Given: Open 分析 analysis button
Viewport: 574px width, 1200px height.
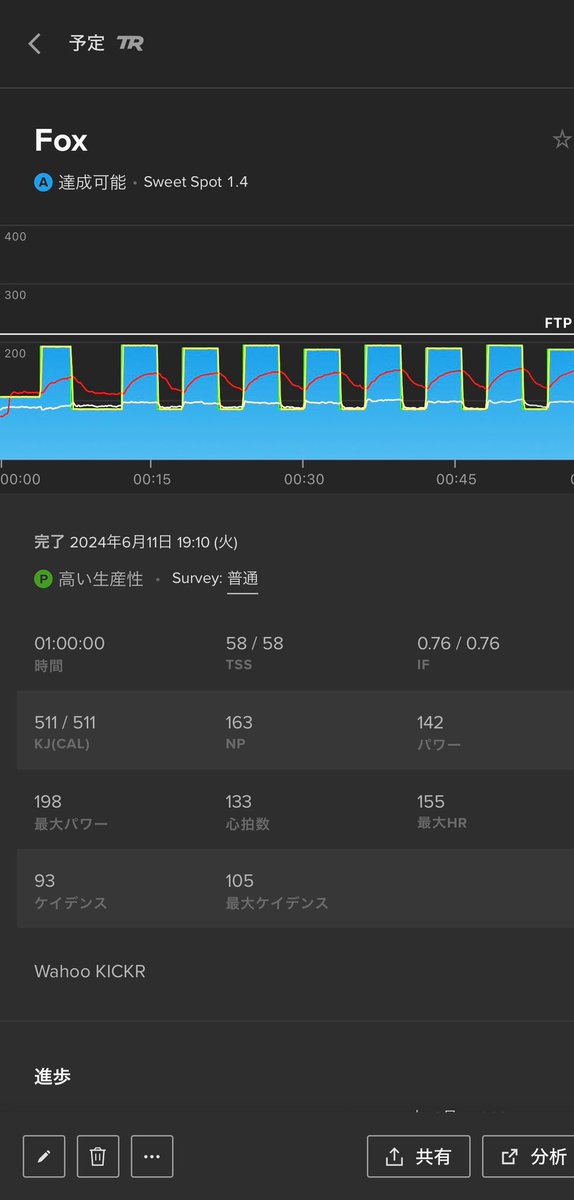Looking at the screenshot, I should pyautogui.click(x=528, y=1156).
